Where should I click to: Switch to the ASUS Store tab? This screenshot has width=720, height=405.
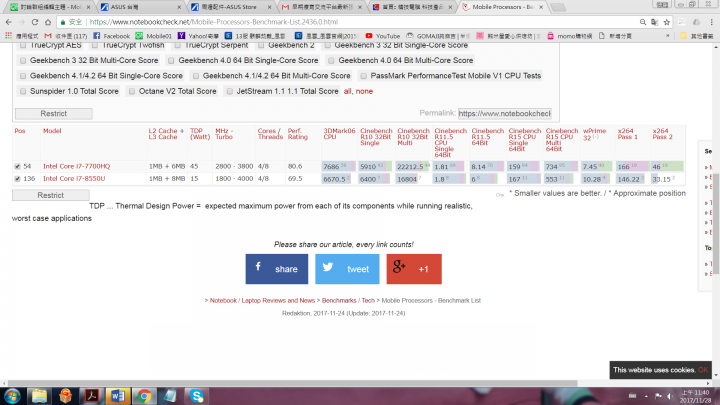(x=231, y=7)
